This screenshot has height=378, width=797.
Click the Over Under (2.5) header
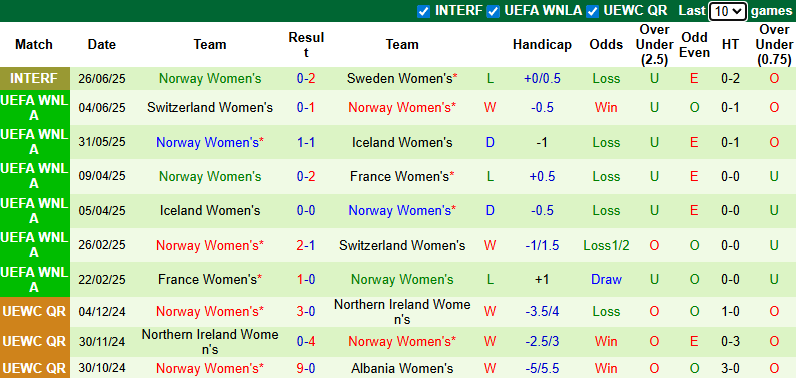(654, 45)
